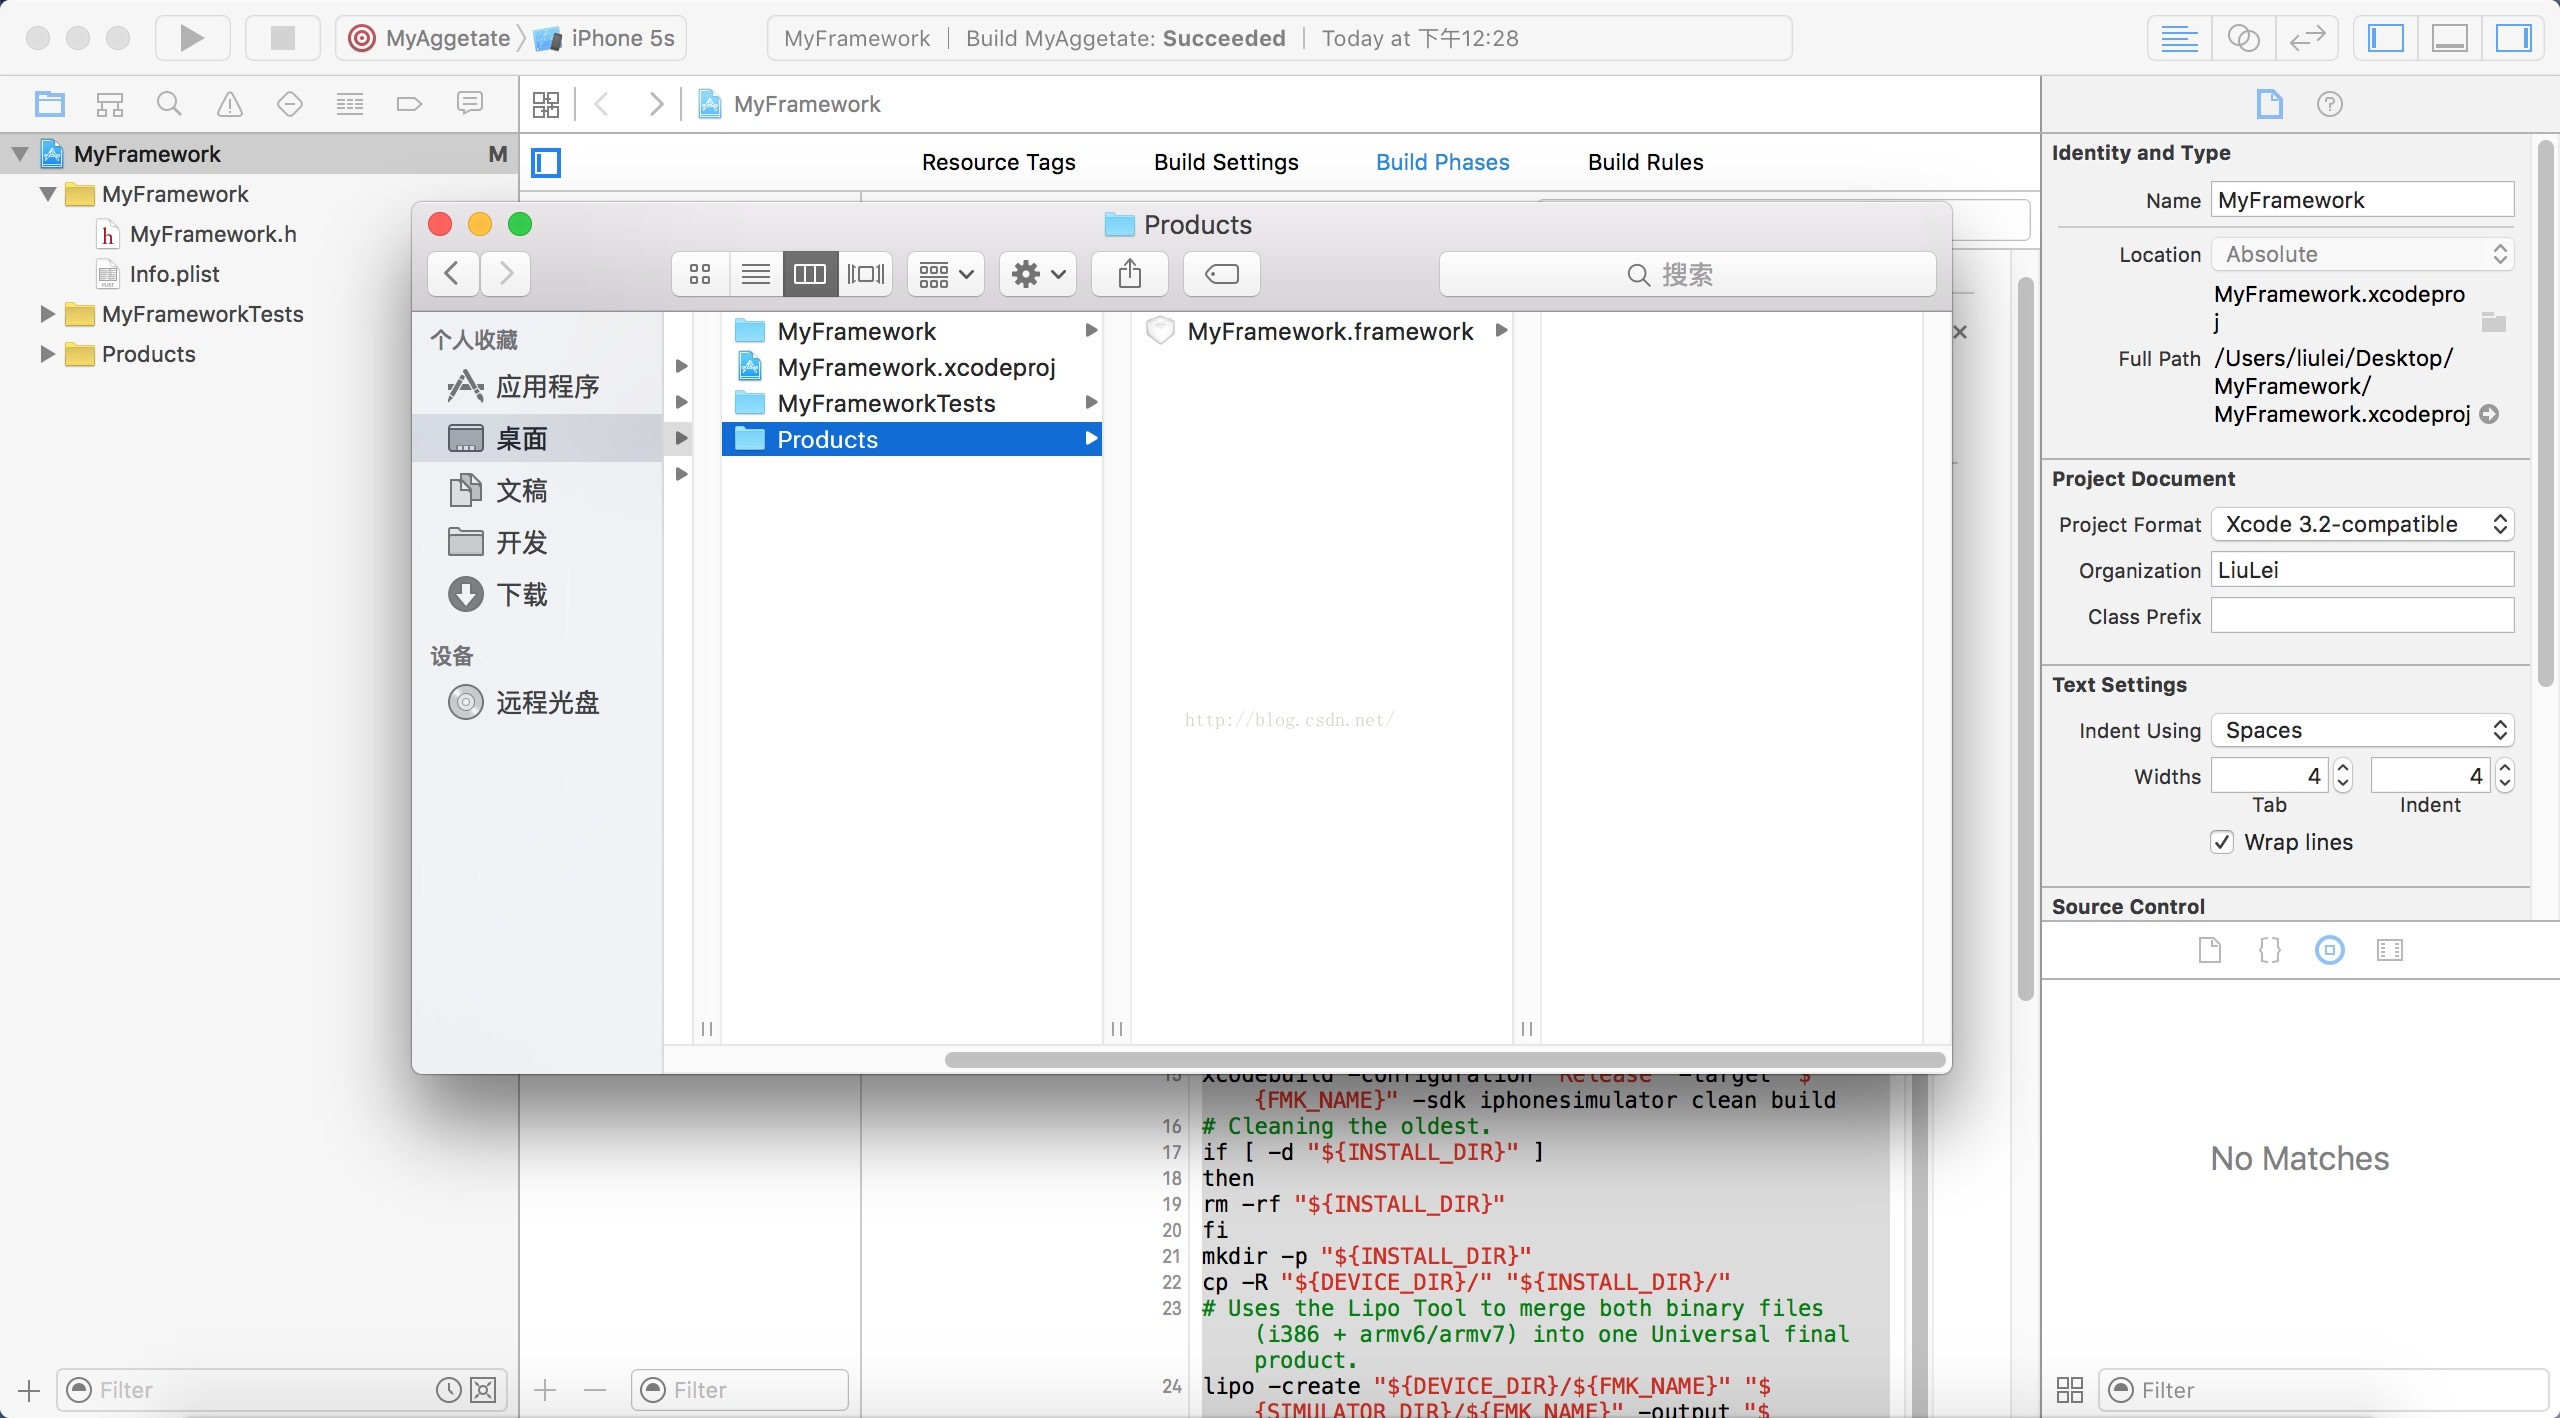
Task: Switch Finder to list view
Action: point(756,273)
